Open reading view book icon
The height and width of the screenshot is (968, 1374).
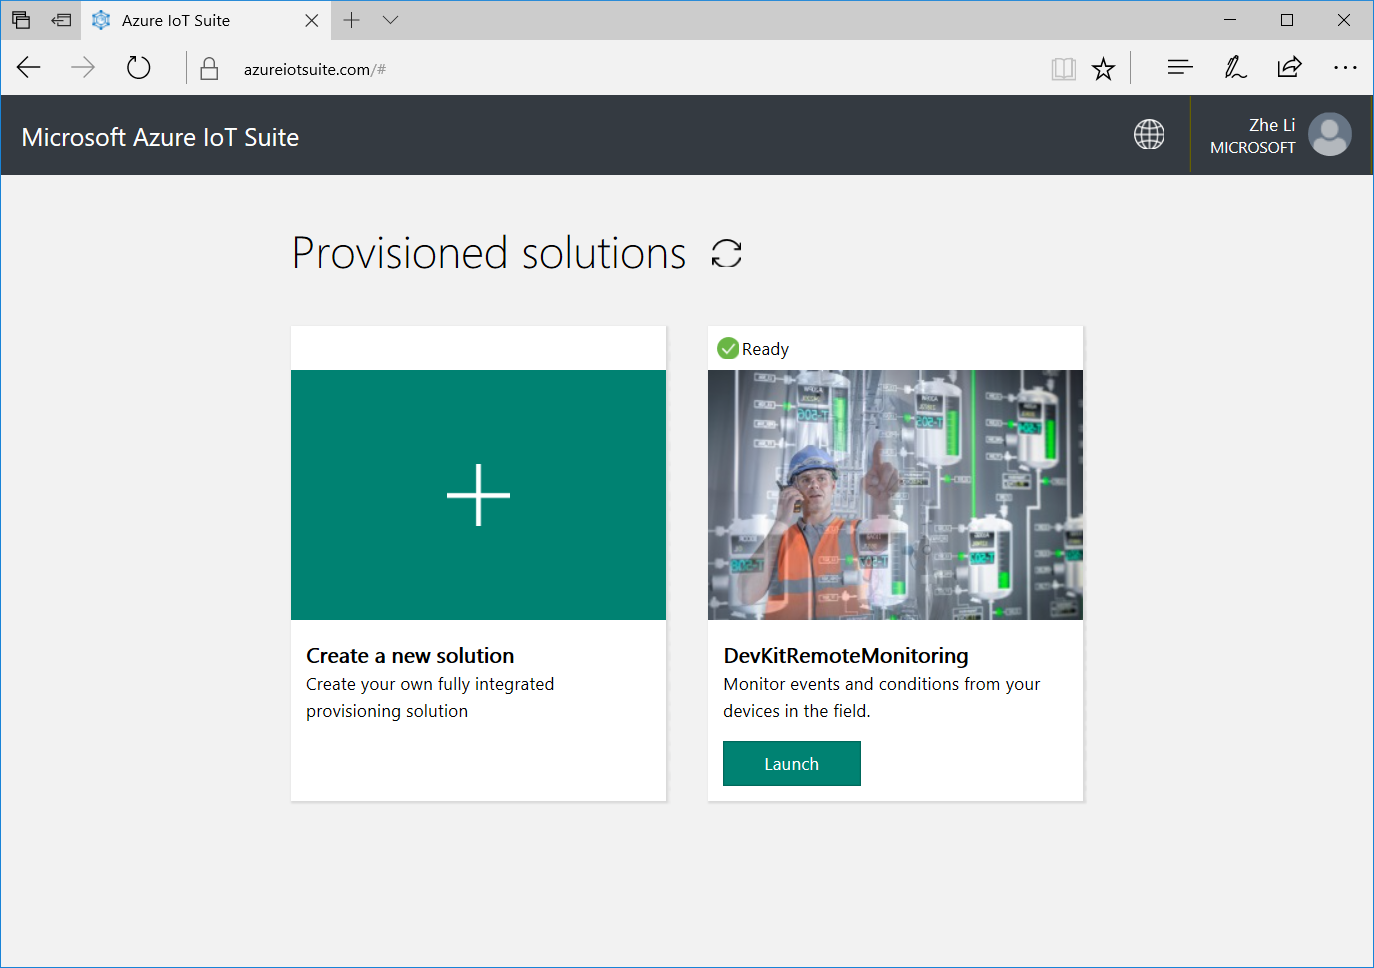(1063, 68)
